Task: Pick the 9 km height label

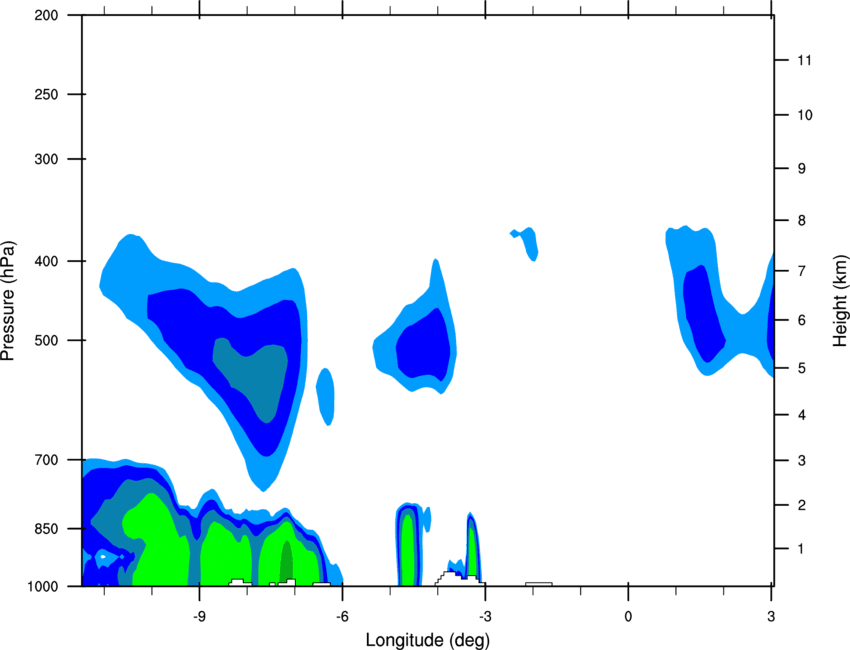Action: pyautogui.click(x=802, y=169)
